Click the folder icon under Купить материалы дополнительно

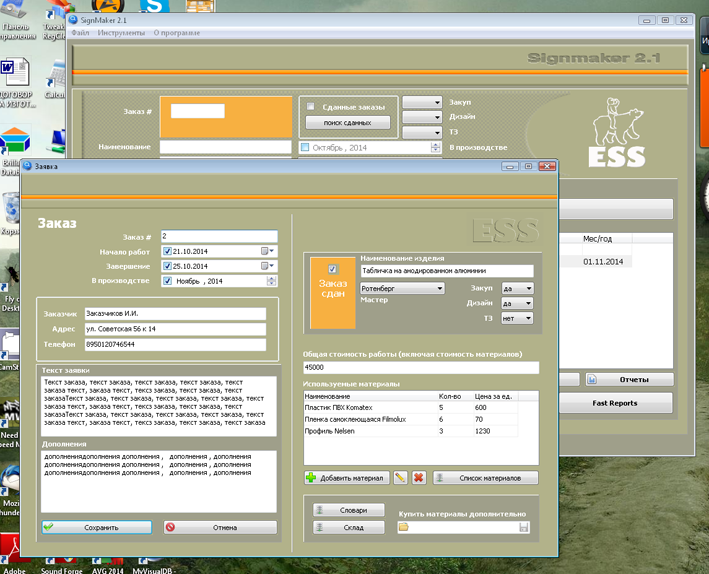click(403, 527)
